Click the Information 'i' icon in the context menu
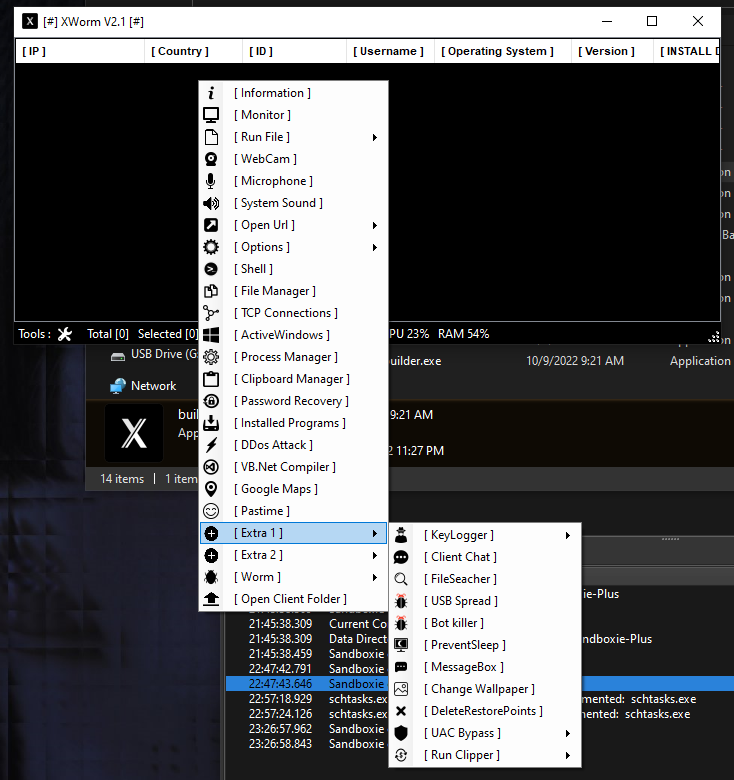734x780 pixels. click(211, 93)
